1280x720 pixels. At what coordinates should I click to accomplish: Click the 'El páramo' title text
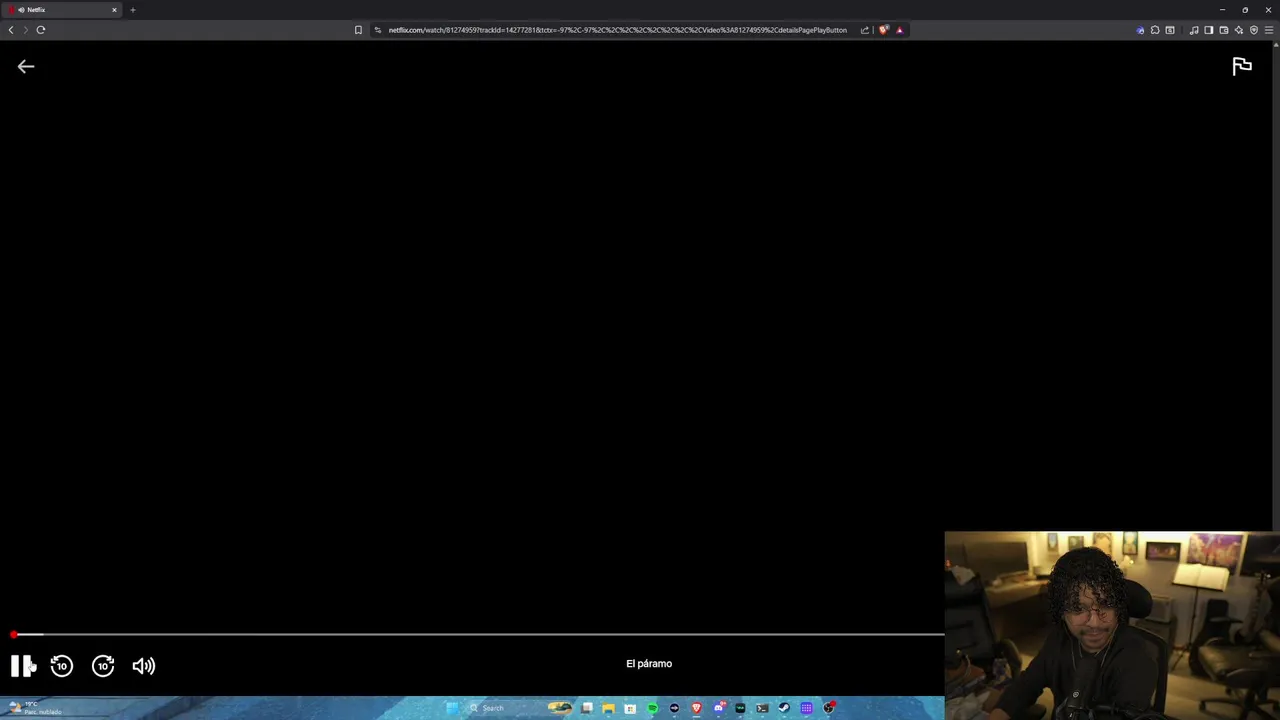tap(649, 664)
